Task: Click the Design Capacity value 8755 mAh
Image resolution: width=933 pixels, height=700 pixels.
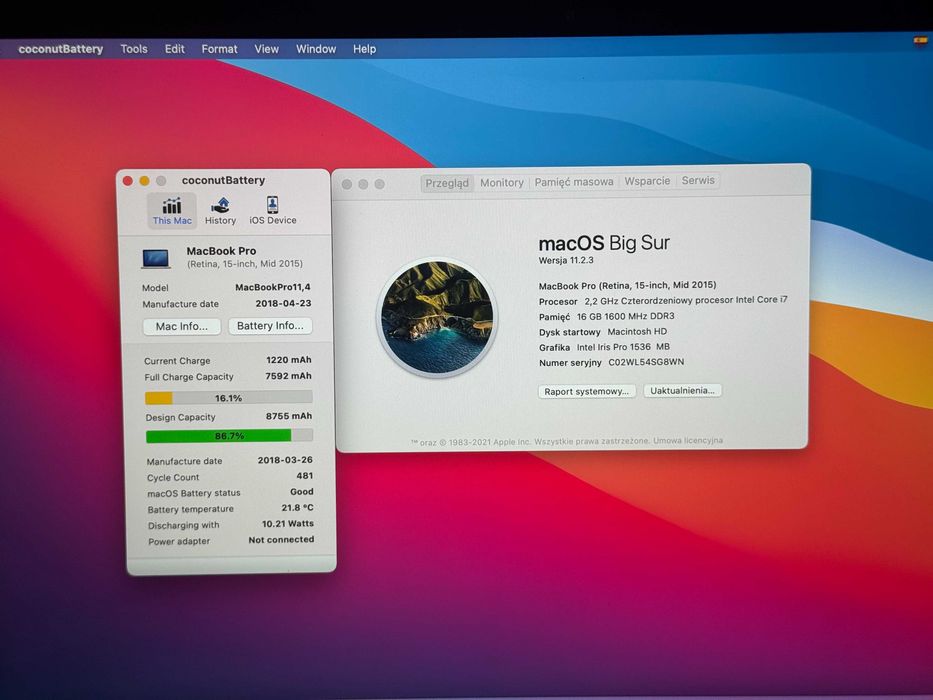Action: coord(289,416)
